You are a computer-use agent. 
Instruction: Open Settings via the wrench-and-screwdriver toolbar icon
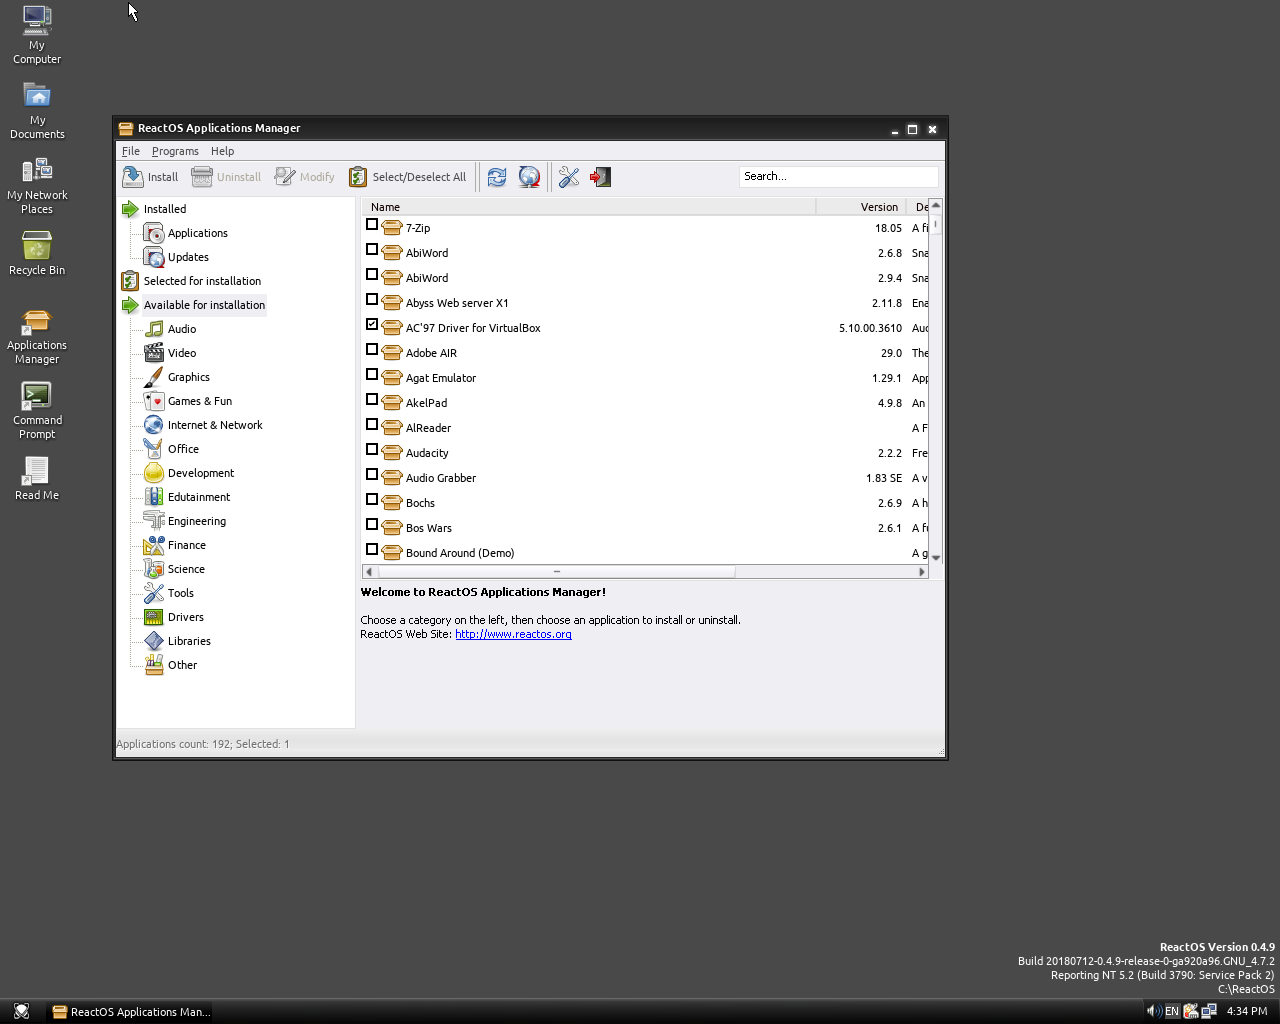tap(569, 177)
